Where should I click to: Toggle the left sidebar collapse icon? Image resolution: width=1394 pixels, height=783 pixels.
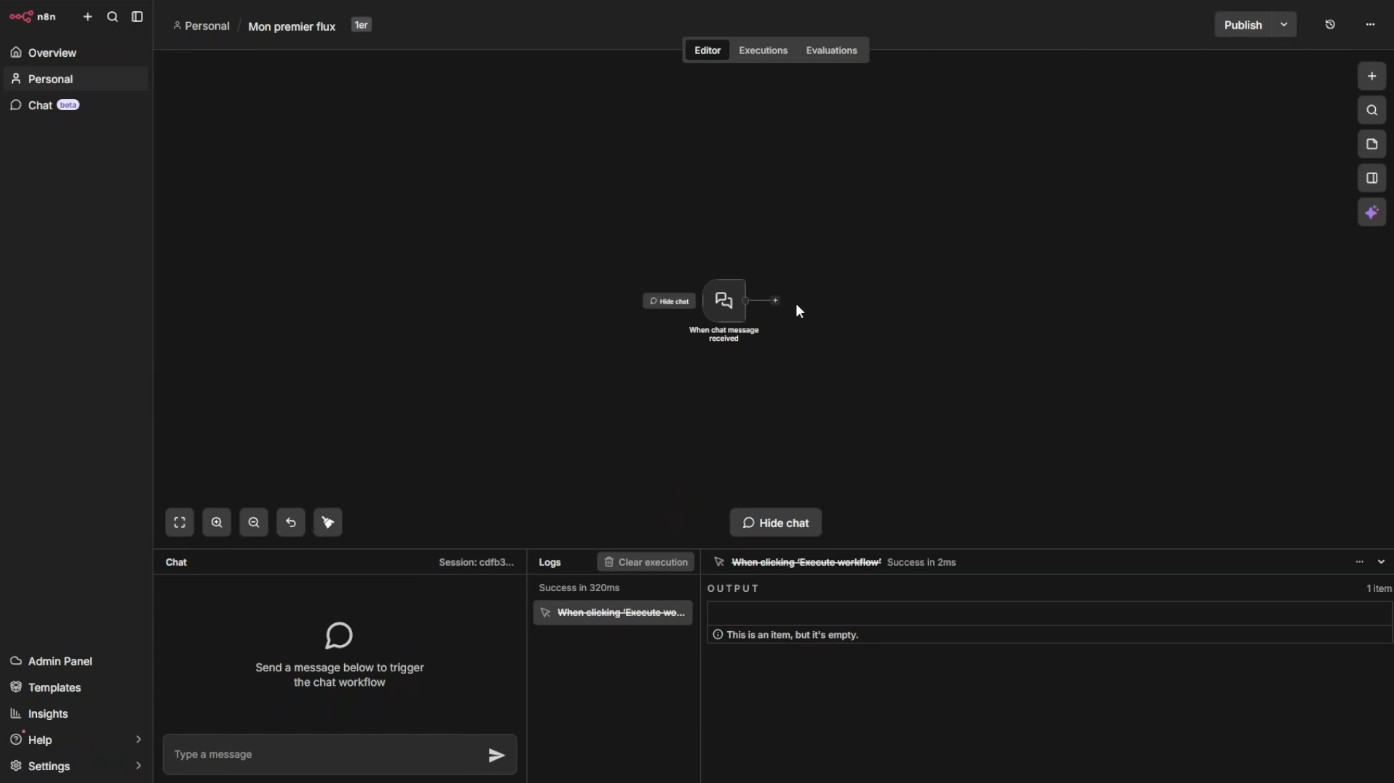[137, 17]
